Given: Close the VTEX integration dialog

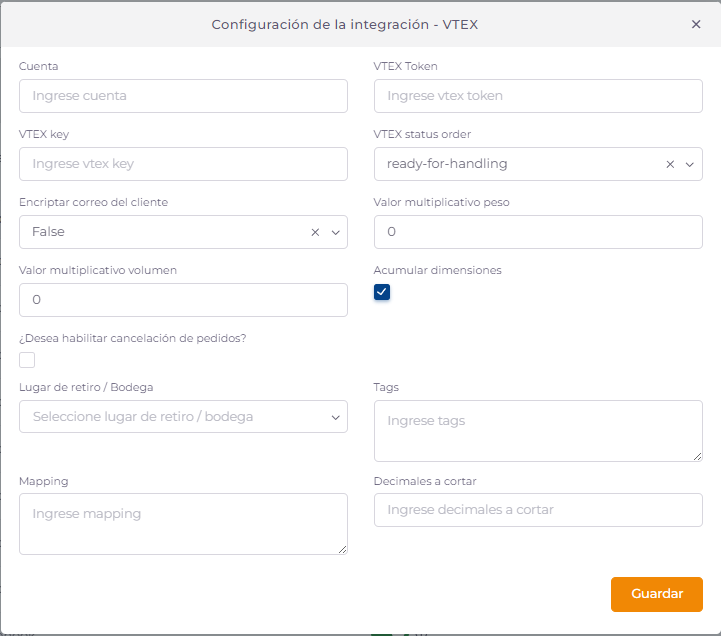Looking at the screenshot, I should 696,24.
